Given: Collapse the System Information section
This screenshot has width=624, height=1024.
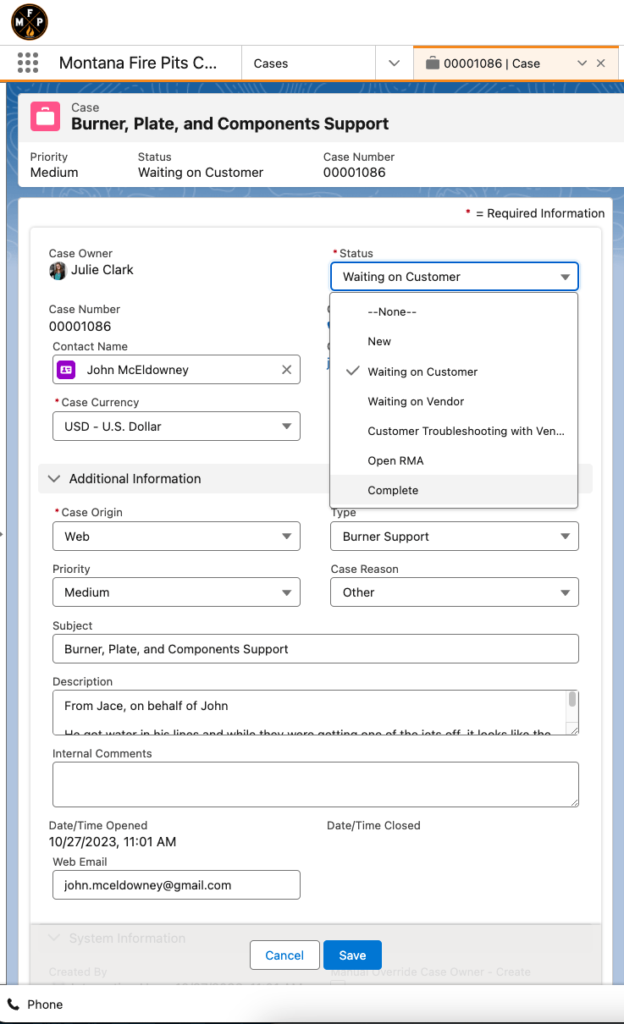Looking at the screenshot, I should tap(54, 938).
